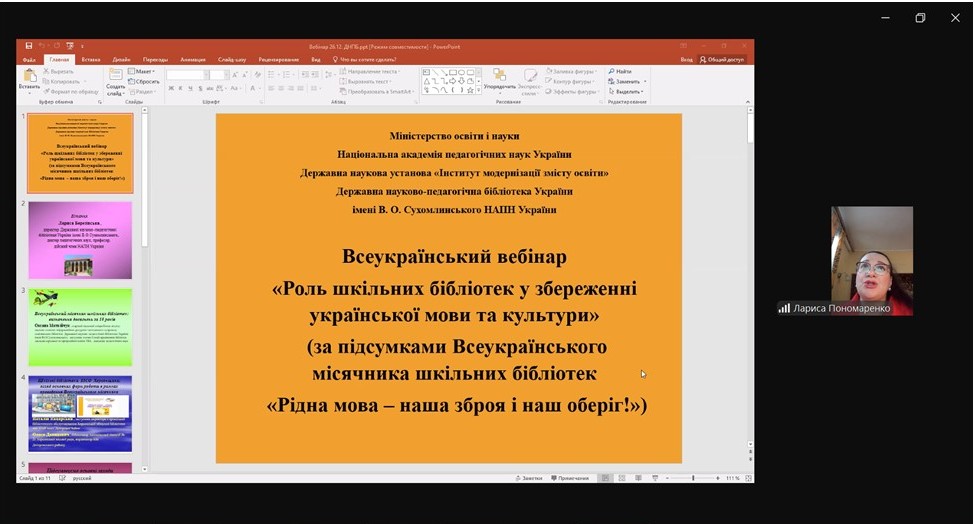Viewport: 975px width, 524px height.
Task: Toggle bold Ж formatting button
Action: [170, 89]
